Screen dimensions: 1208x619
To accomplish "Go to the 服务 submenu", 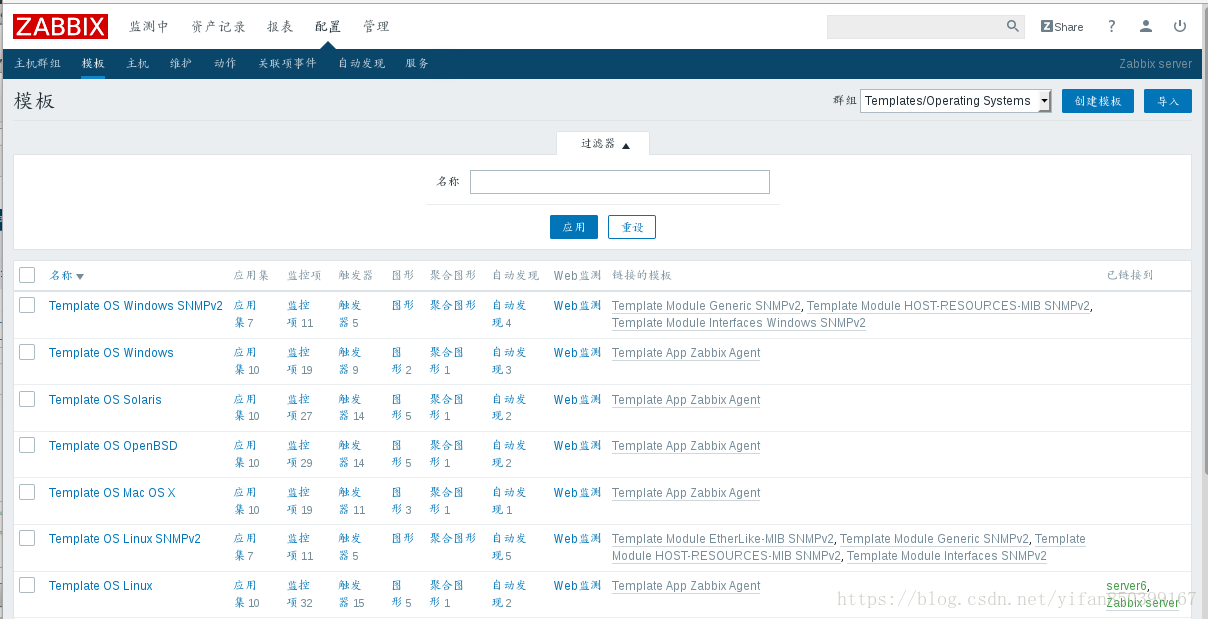I will pos(417,63).
